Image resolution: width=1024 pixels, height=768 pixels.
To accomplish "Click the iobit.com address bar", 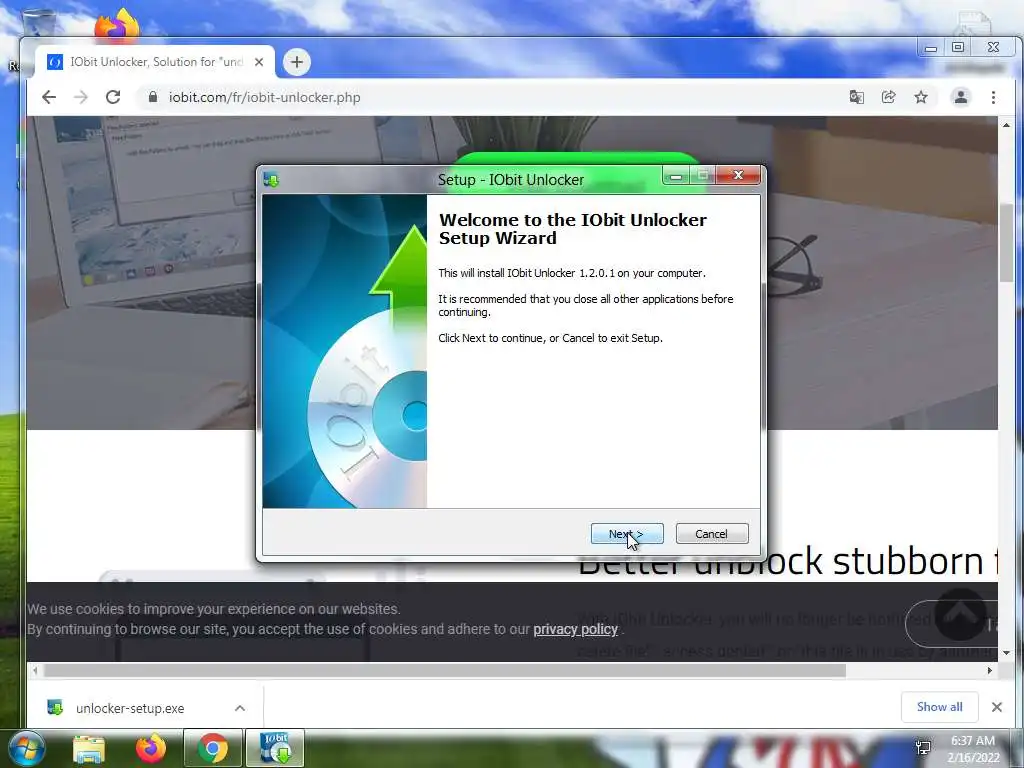I will pos(490,97).
